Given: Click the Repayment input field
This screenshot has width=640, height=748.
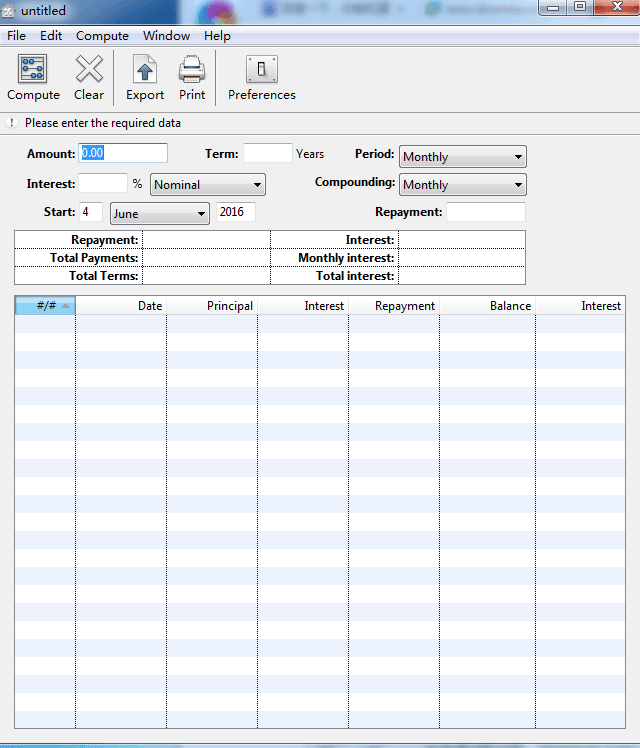Looking at the screenshot, I should 485,212.
